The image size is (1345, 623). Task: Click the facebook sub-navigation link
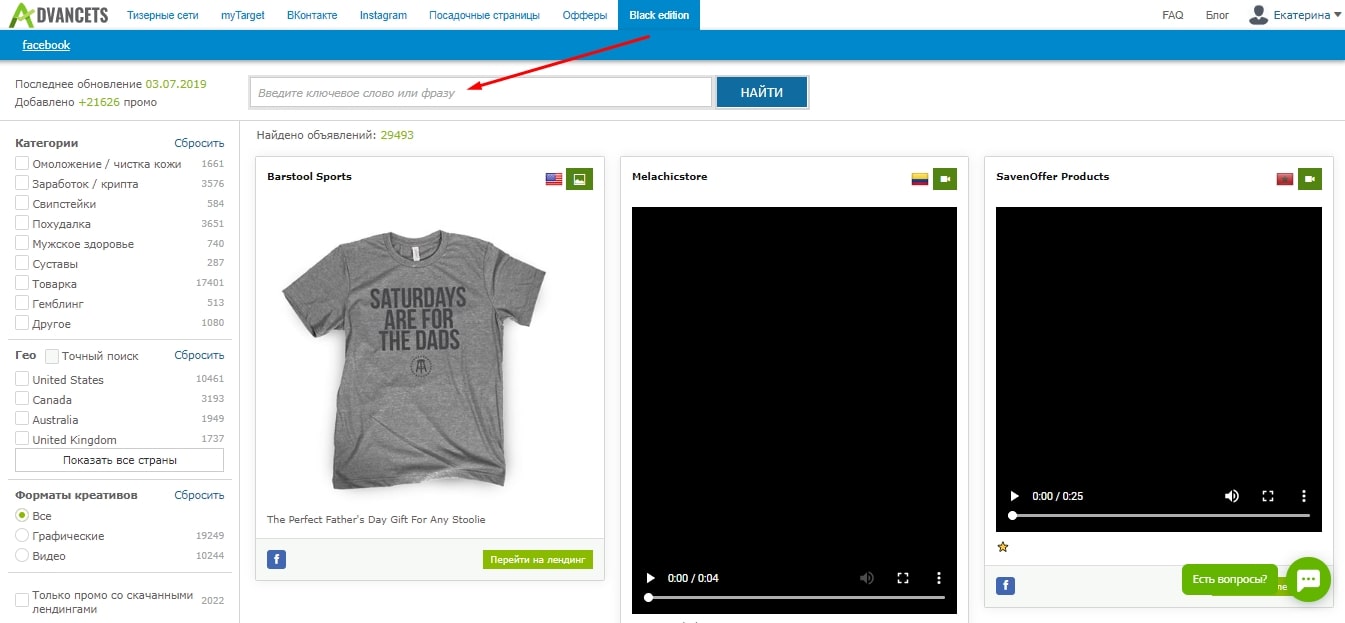(x=46, y=45)
